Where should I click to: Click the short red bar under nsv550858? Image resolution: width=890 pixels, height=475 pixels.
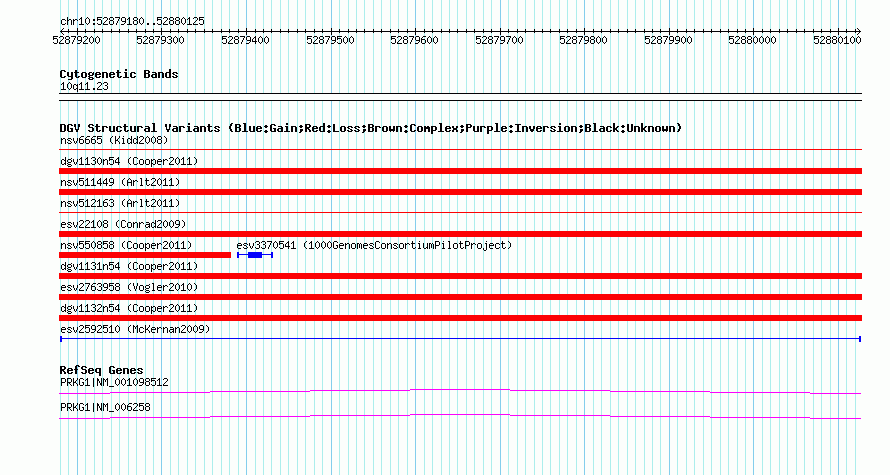click(x=145, y=255)
